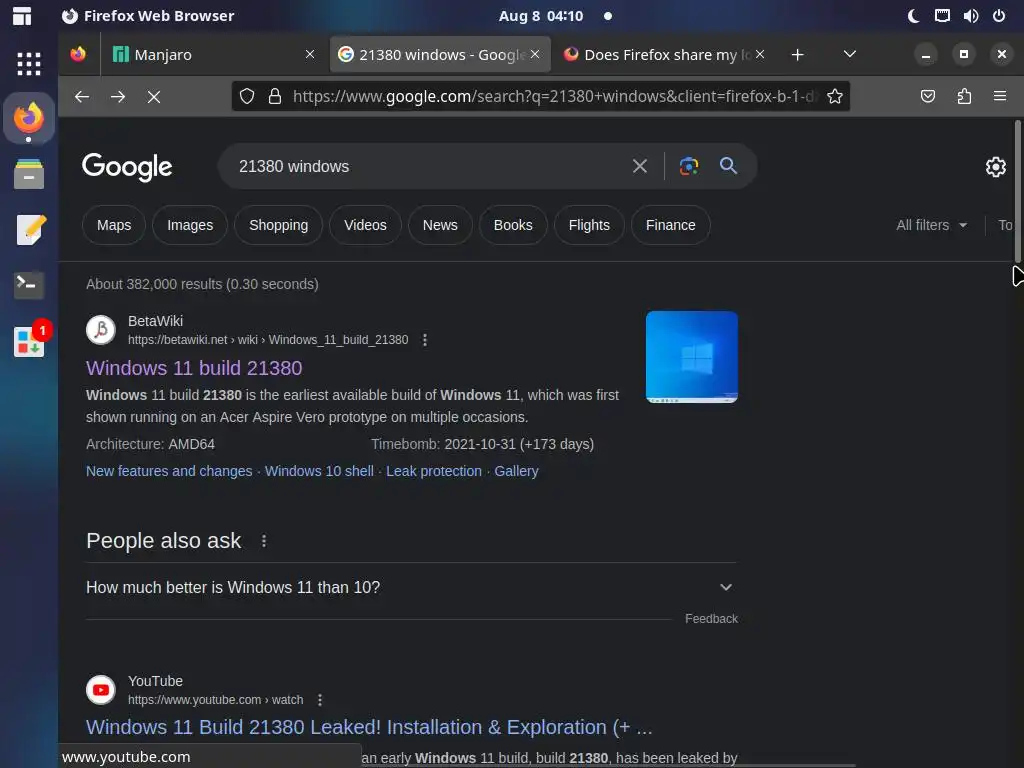Show applications grid in the dock
Viewport: 1024px width, 768px height.
pyautogui.click(x=29, y=63)
